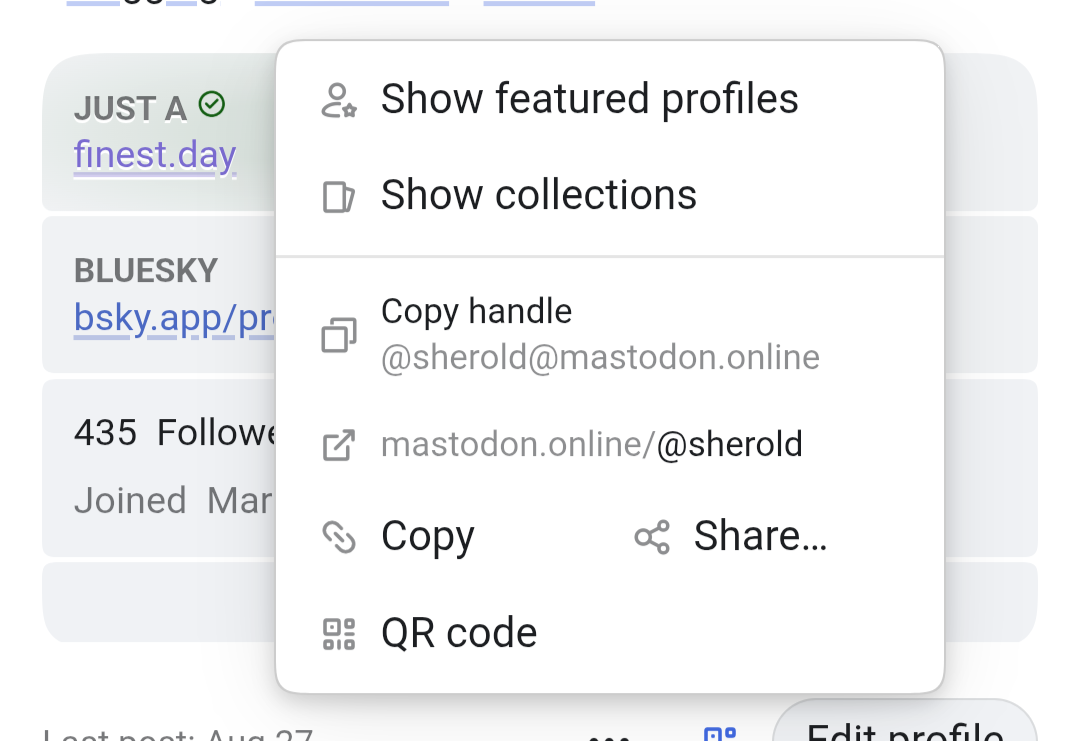Screen dimensions: 1078x741
Task: Click the green verified checkmark badge
Action: (212, 104)
